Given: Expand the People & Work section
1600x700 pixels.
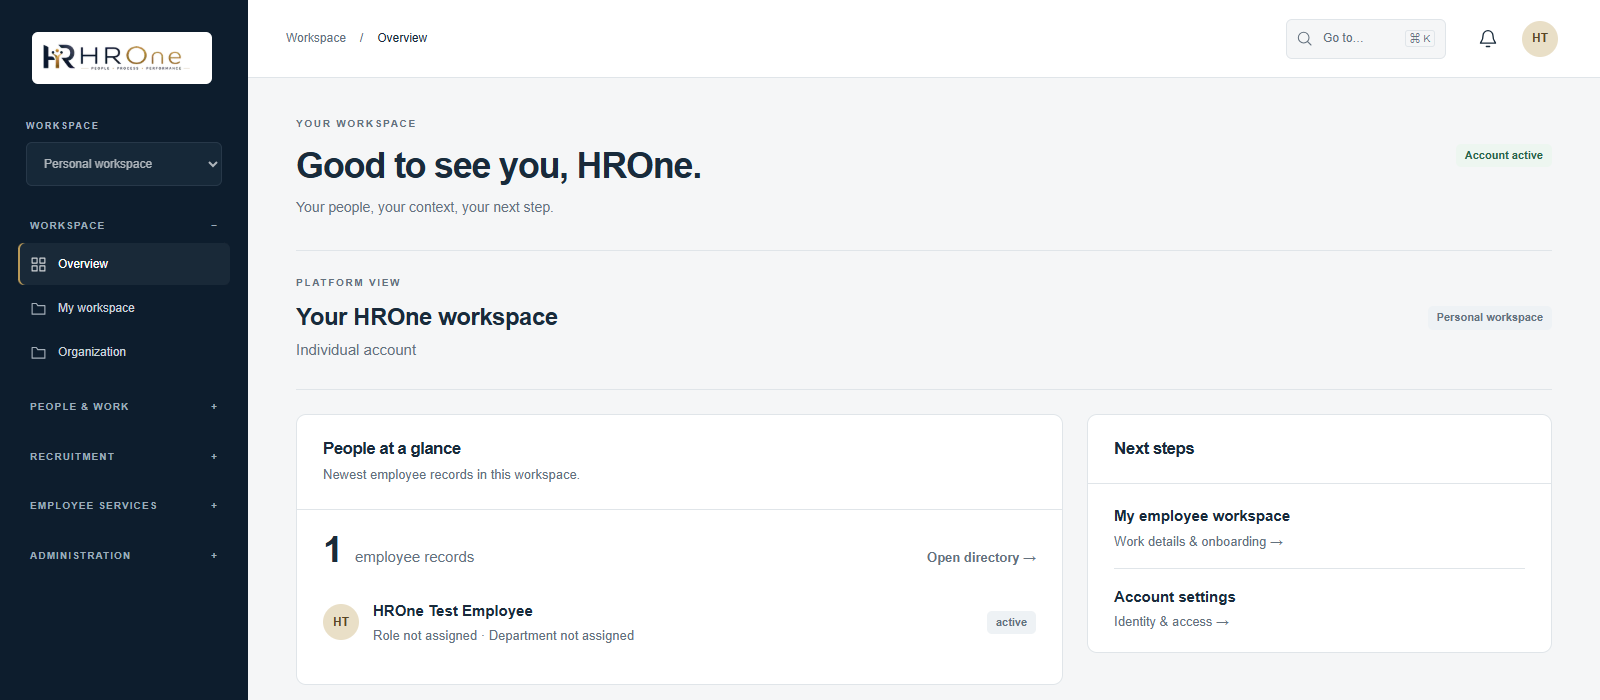Looking at the screenshot, I should pos(124,407).
